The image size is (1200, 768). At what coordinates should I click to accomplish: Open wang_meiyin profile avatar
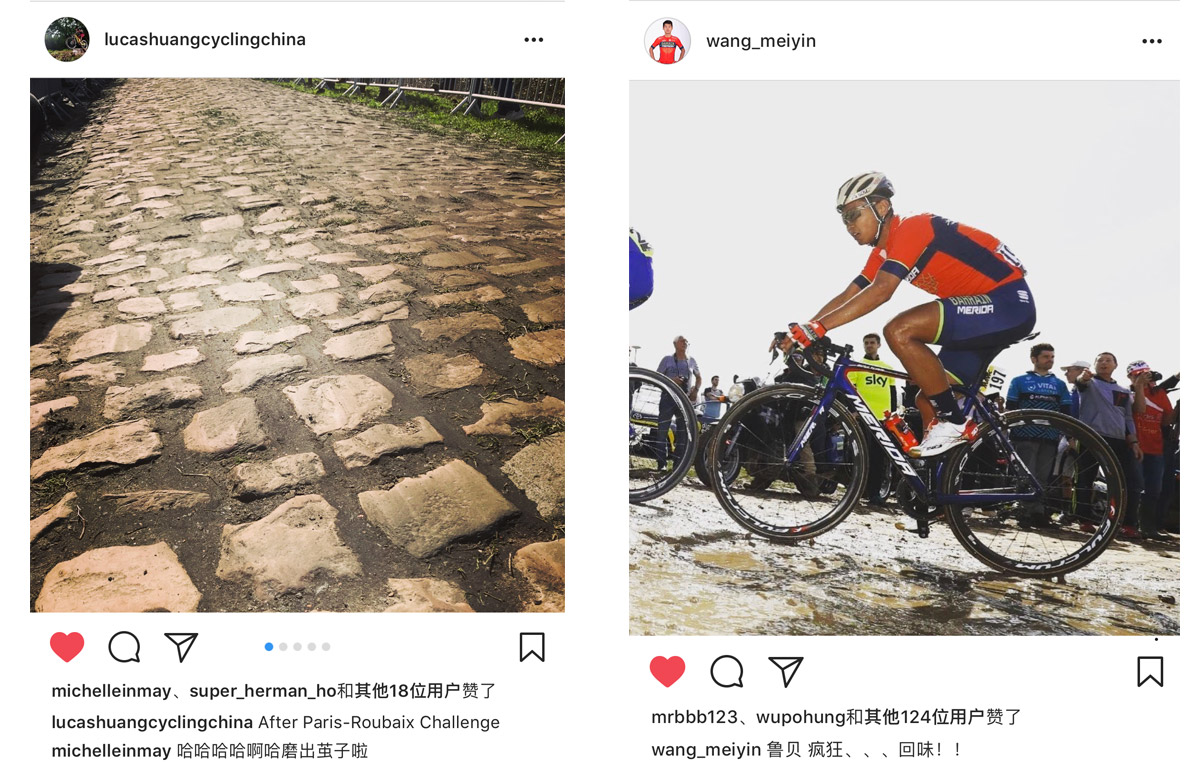click(x=667, y=41)
